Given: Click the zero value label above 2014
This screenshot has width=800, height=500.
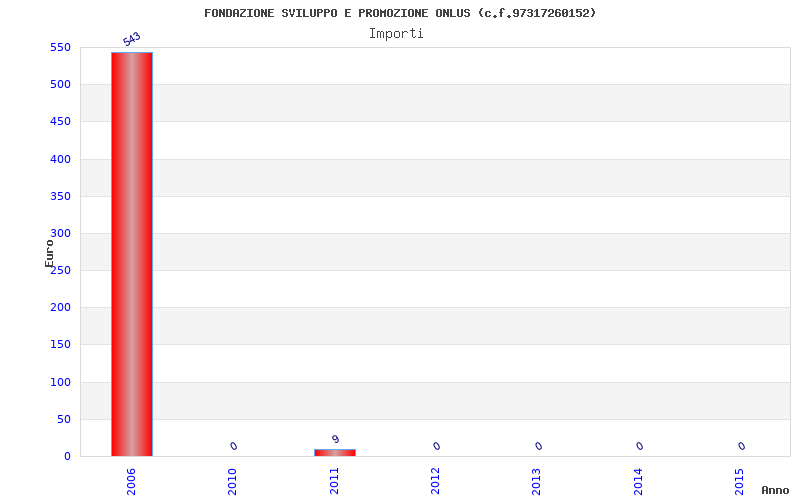Looking at the screenshot, I should click(x=640, y=446).
